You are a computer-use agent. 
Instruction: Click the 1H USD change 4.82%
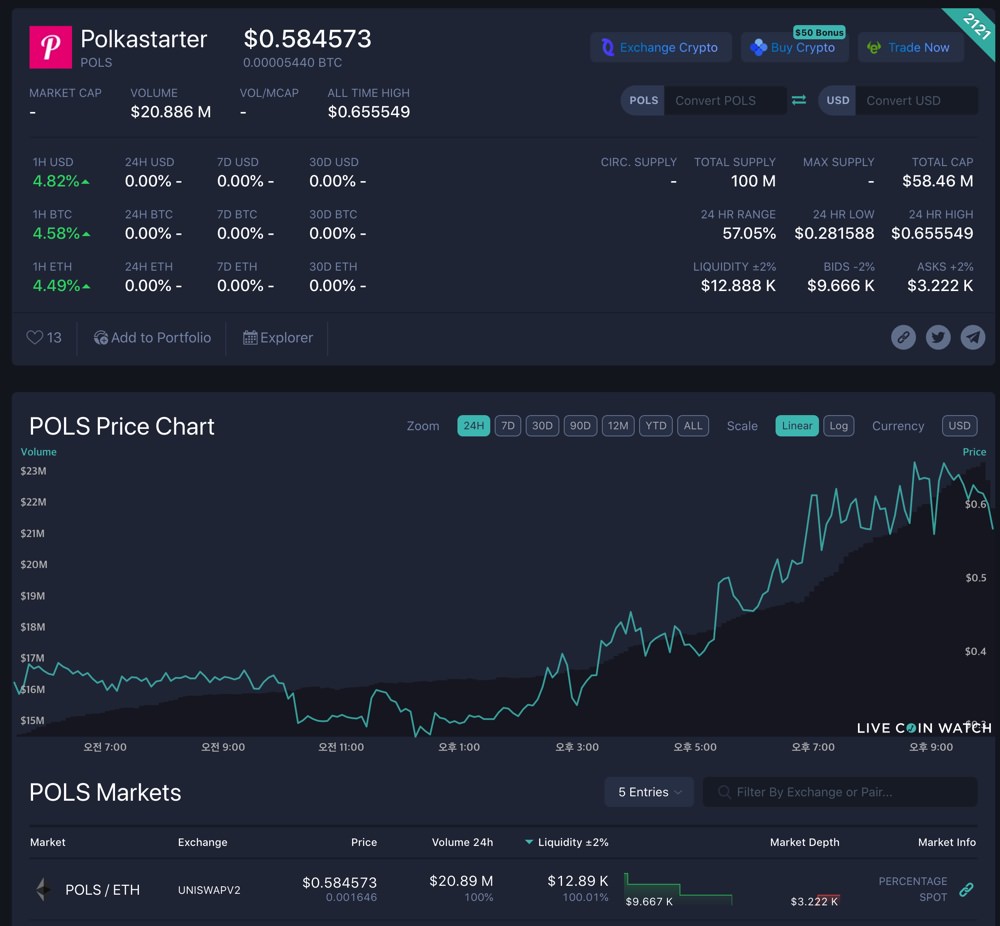(x=61, y=181)
